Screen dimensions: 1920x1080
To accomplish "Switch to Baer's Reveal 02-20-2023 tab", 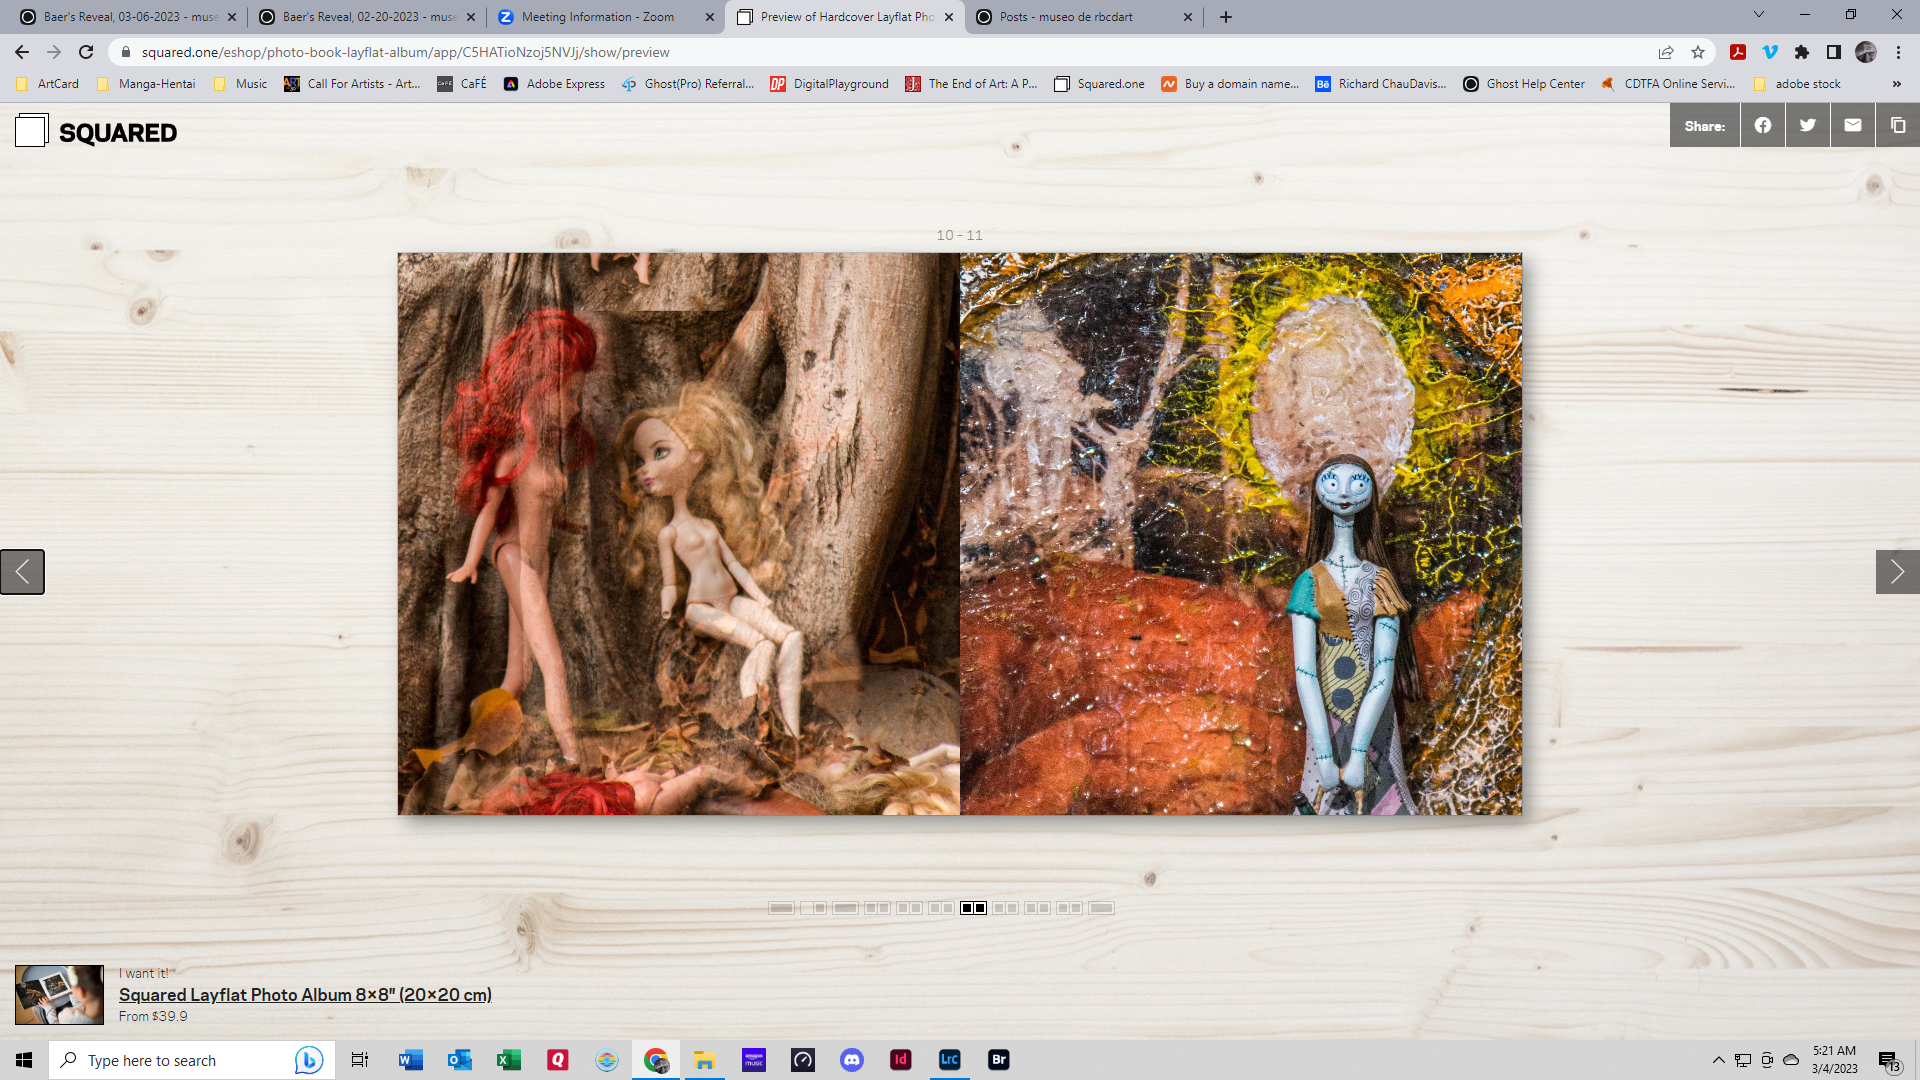I will point(367,17).
